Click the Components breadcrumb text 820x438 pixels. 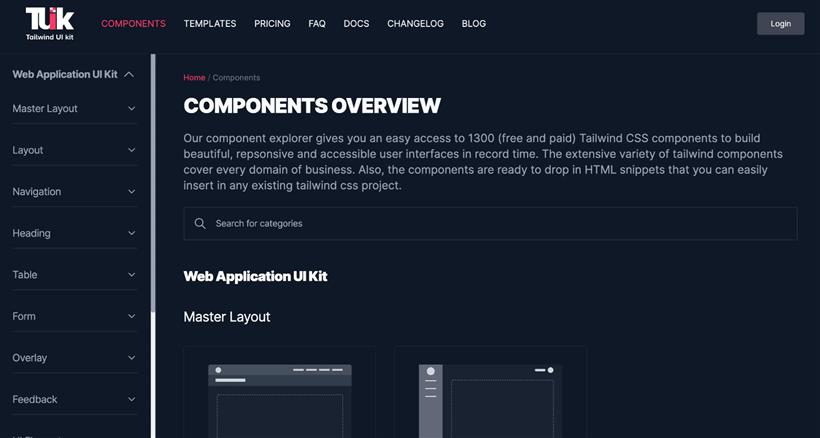[x=236, y=77]
